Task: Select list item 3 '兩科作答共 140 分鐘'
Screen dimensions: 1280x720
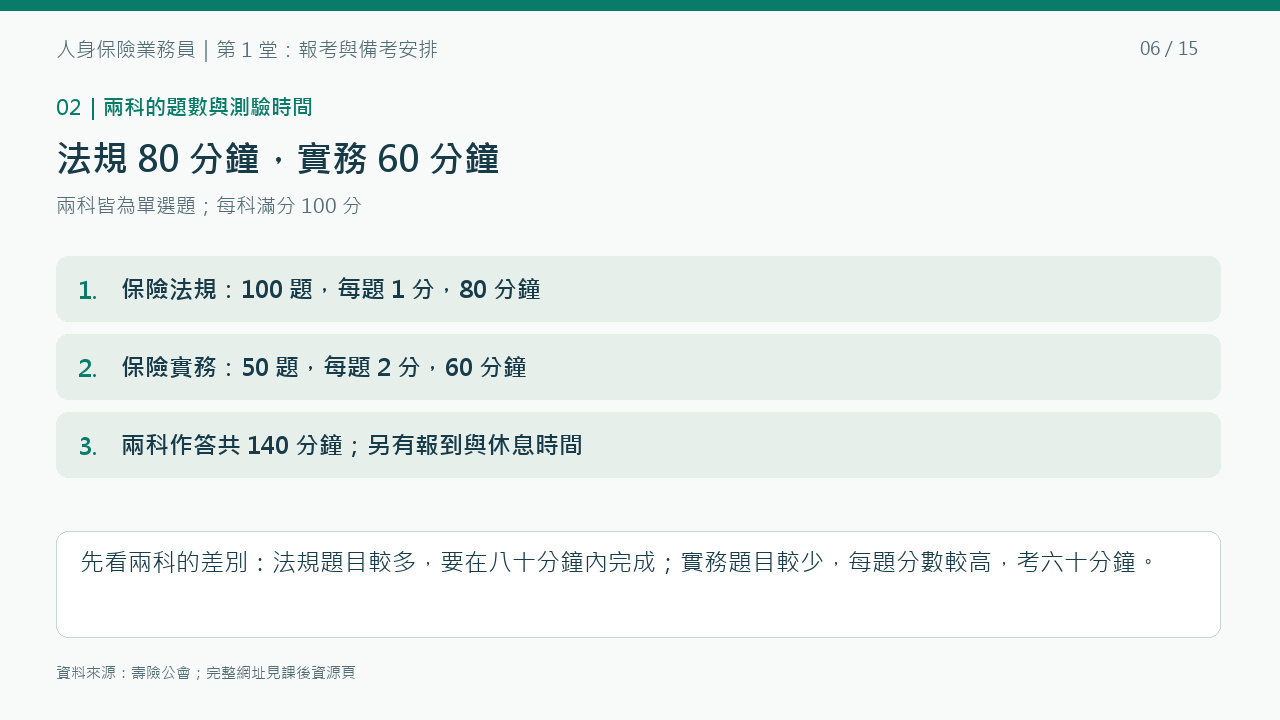Action: tap(638, 445)
